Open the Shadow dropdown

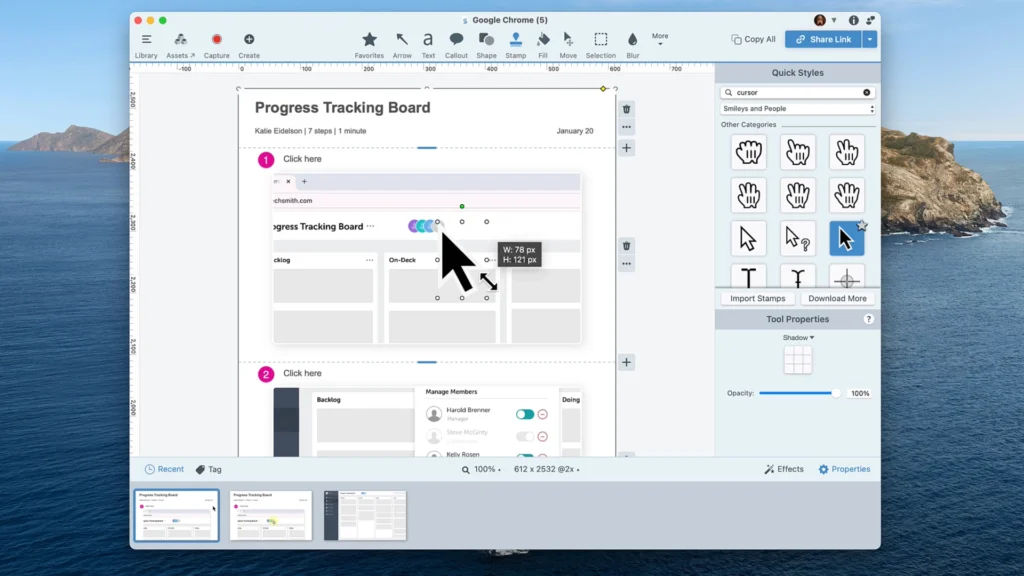coord(798,338)
